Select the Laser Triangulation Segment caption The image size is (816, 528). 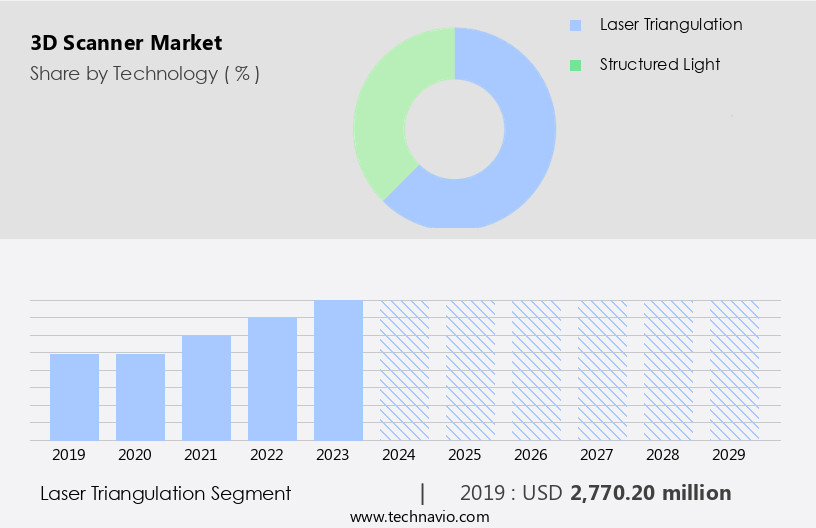165,493
